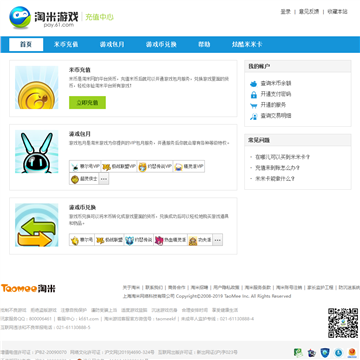Click the 登录 login link
360x360 pixels.
coord(285,12)
